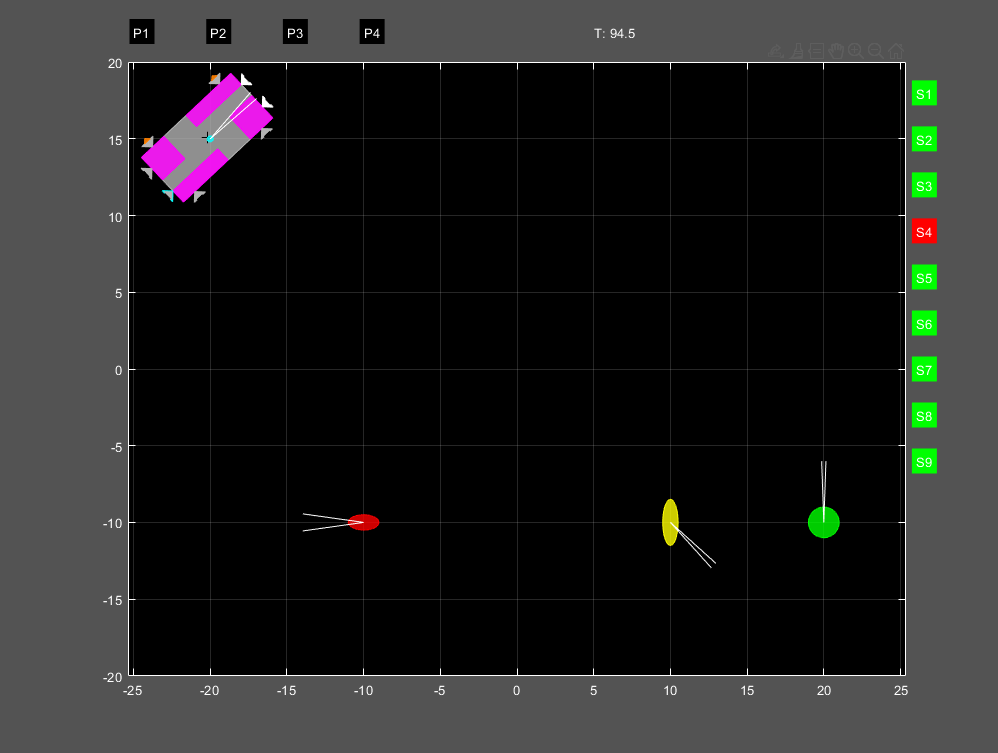Click the red ellipse object in the plot
The height and width of the screenshot is (753, 998).
point(363,523)
